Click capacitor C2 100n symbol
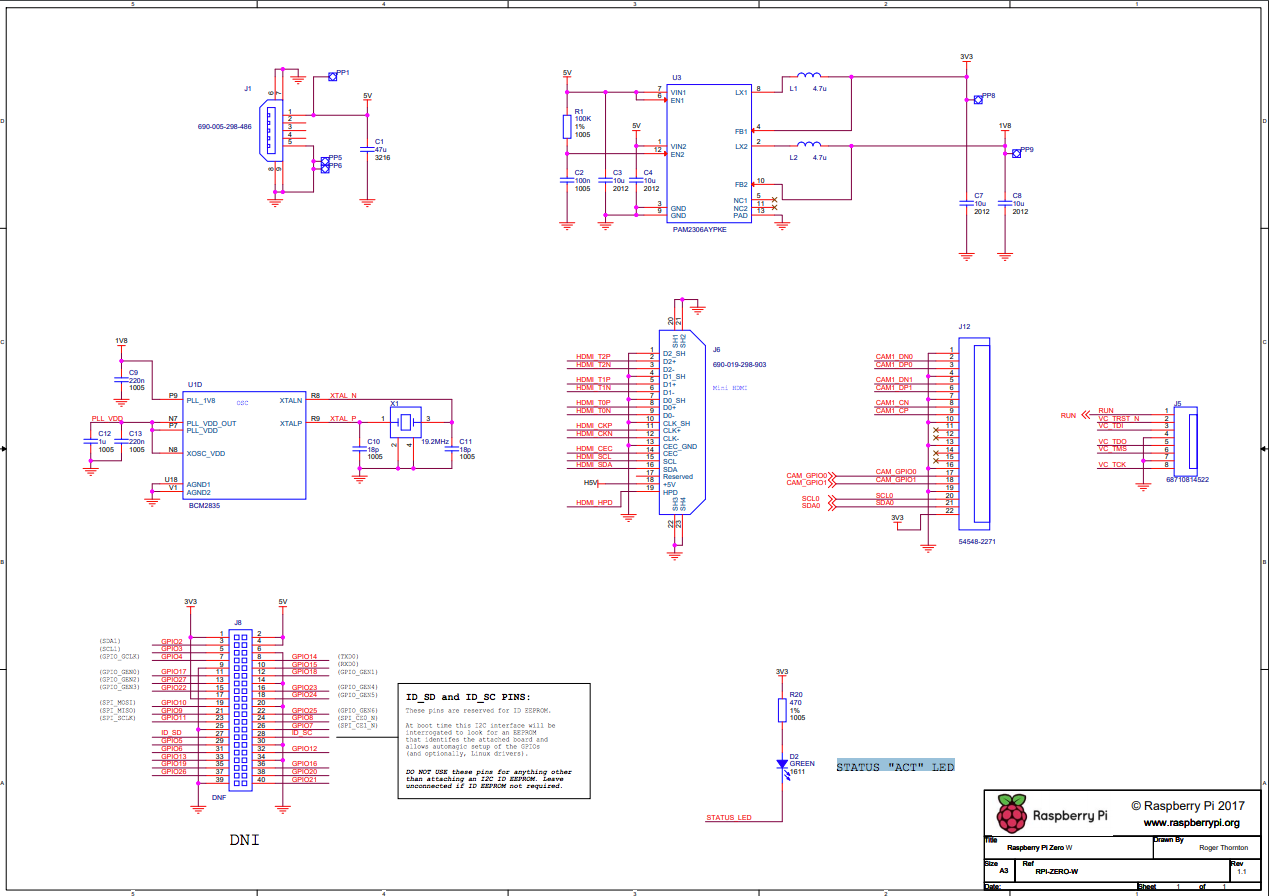The image size is (1269, 896). point(567,180)
